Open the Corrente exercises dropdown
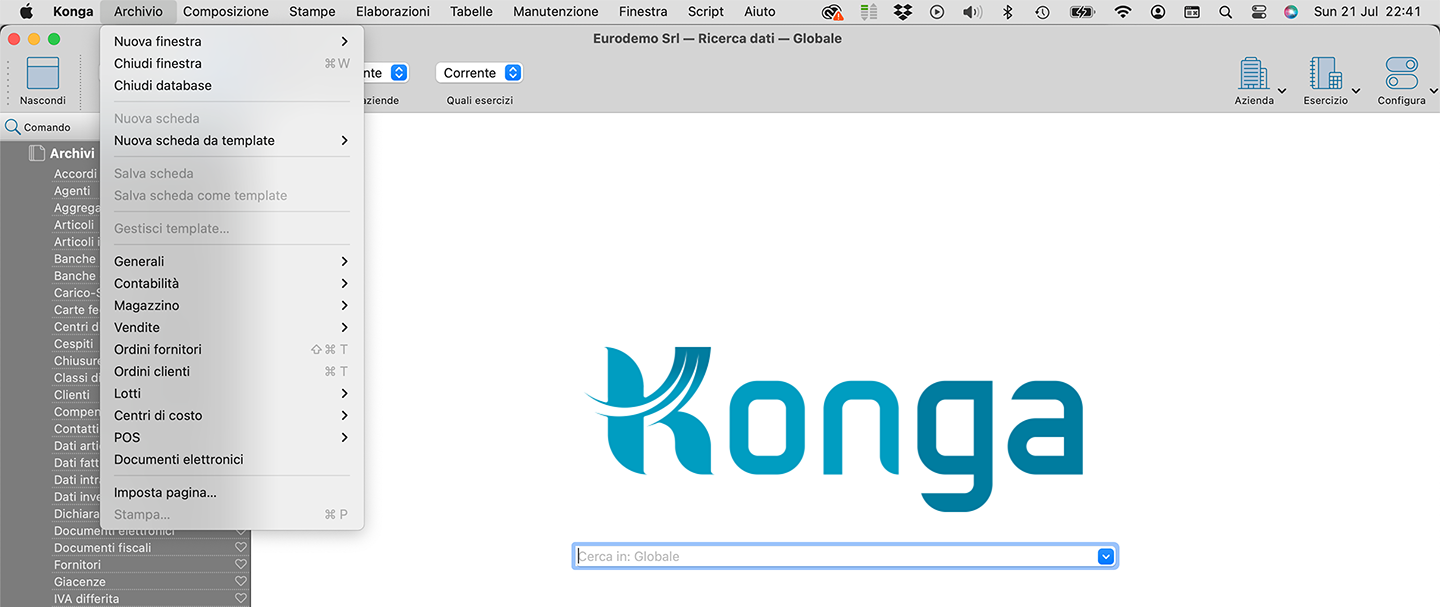 pos(480,73)
